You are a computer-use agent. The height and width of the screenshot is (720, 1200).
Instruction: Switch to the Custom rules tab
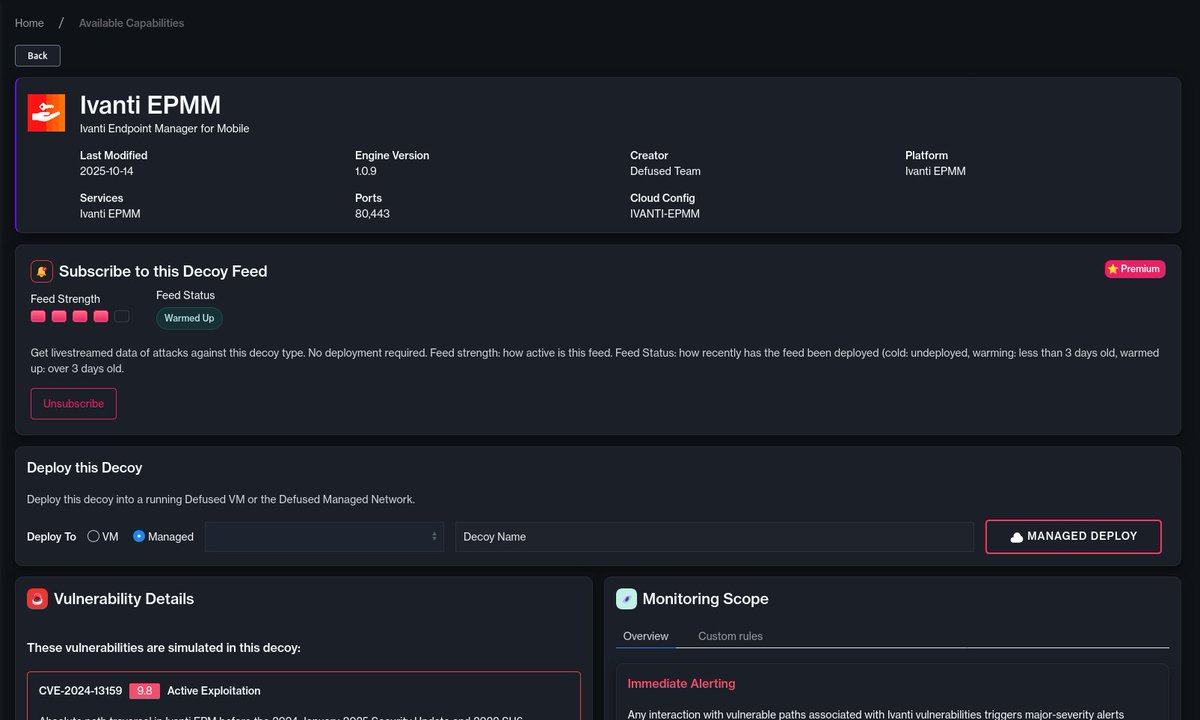coord(730,636)
